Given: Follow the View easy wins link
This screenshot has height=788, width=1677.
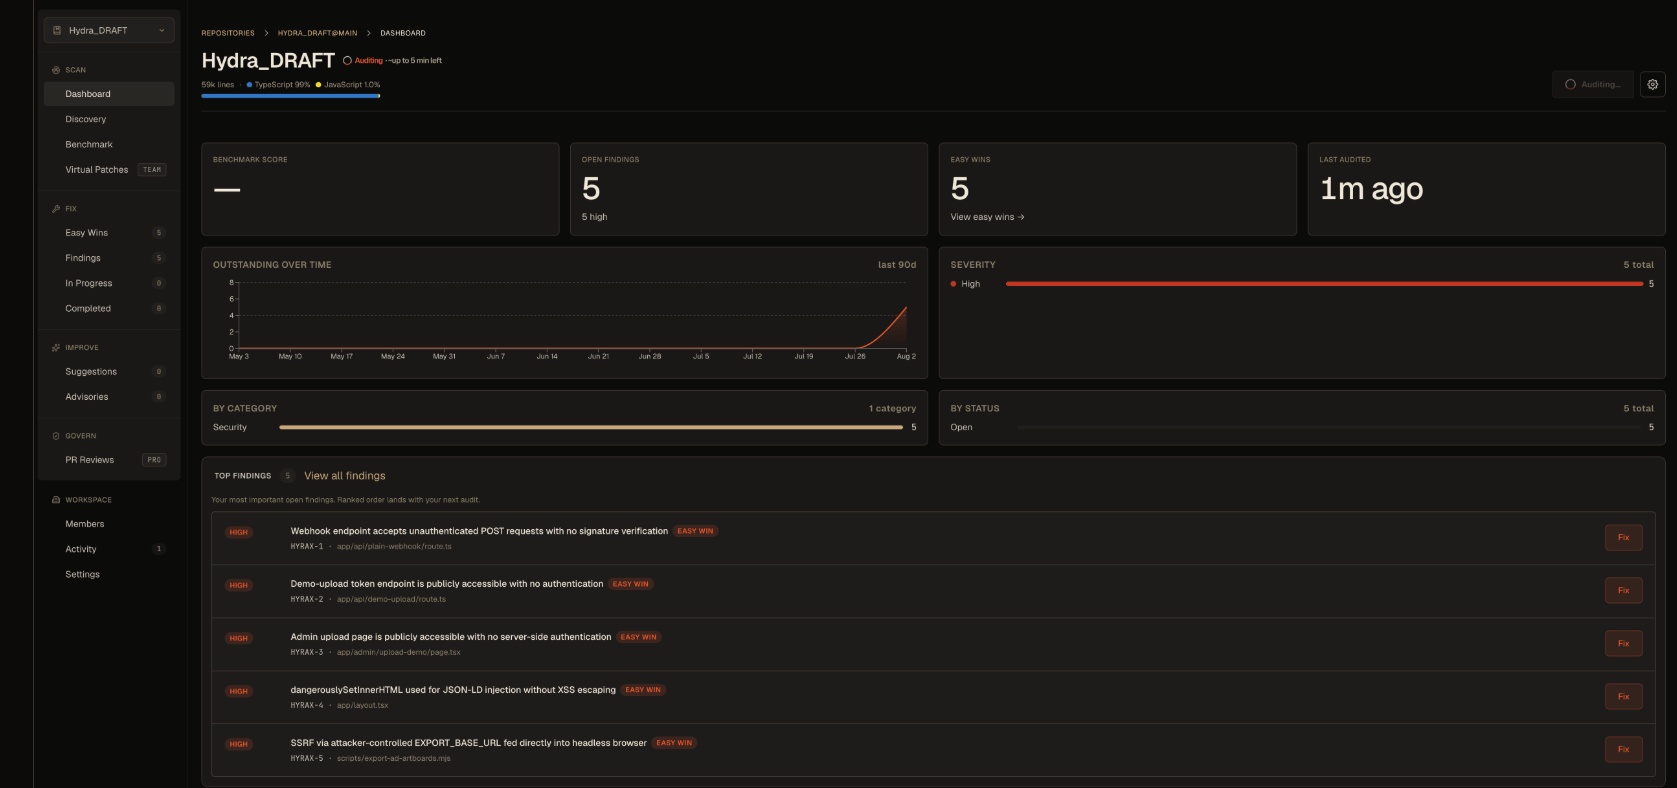Looking at the screenshot, I should pos(987,217).
